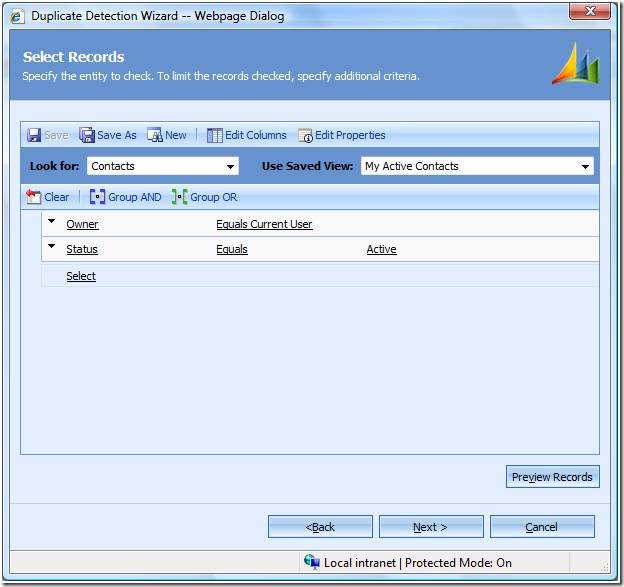Screen dimensions: 624x587
Task: Click the Group OR icon
Action: [x=179, y=197]
